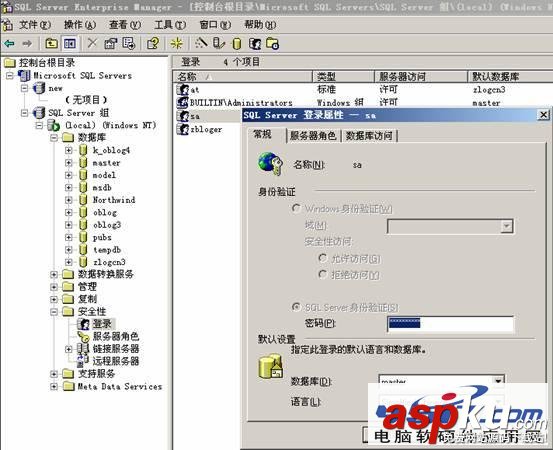Open the 查看 menu
The height and width of the screenshot is (450, 553).
(x=124, y=25)
